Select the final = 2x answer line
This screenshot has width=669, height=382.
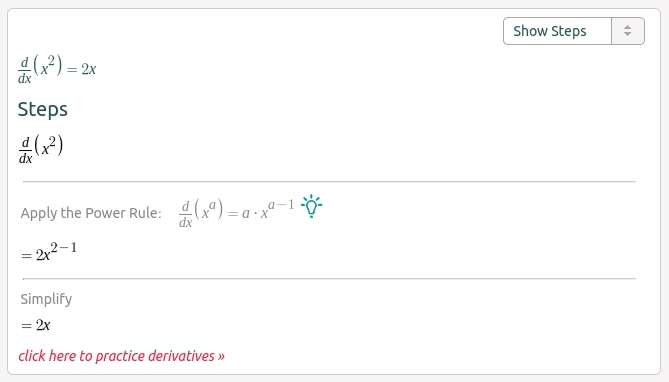pyautogui.click(x=36, y=325)
